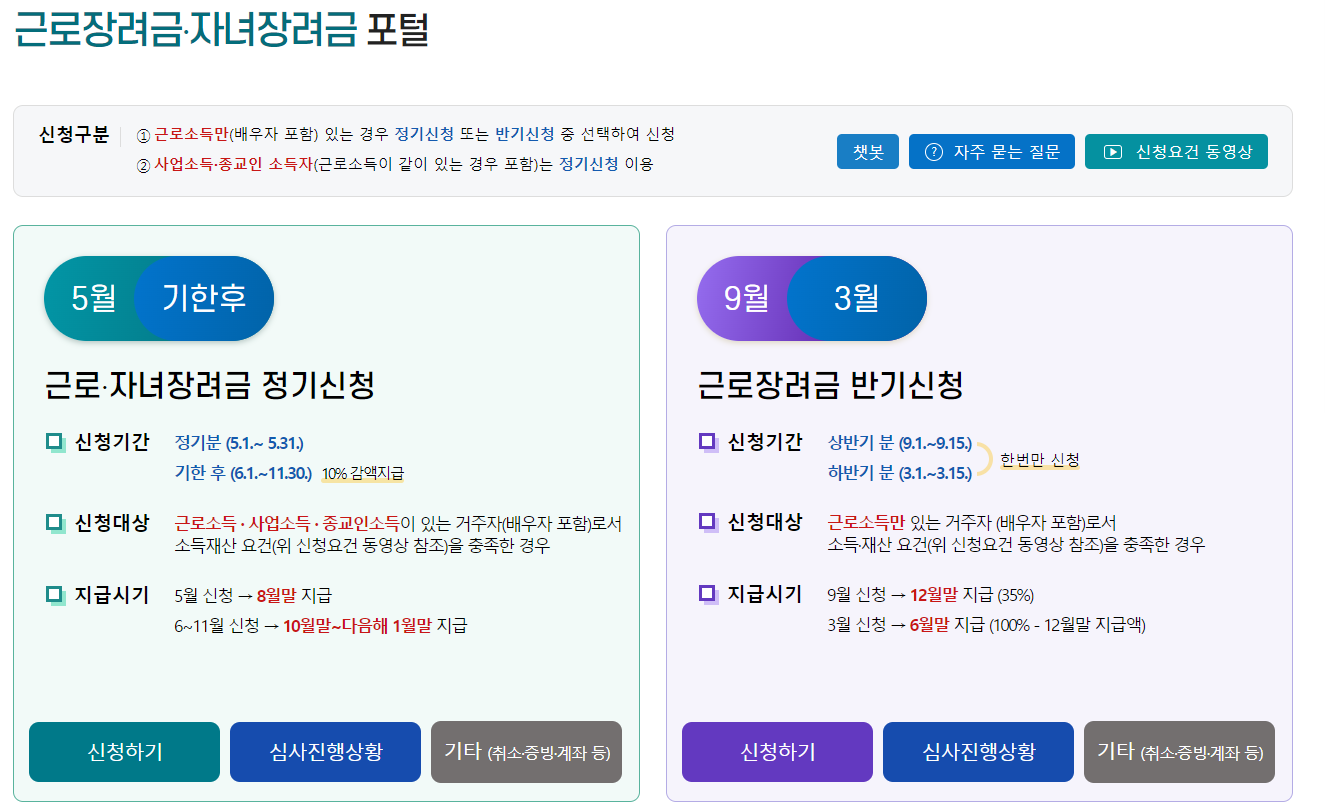
Task: Open 기타 (취소·증빙·계좌 등) in 반기신청 card
Action: tap(1179, 752)
